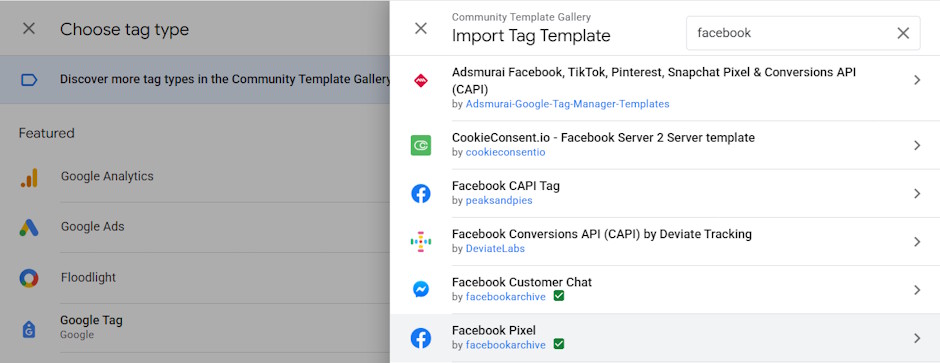Click the Google Ads logo icon
The width and height of the screenshot is (940, 363).
click(29, 227)
